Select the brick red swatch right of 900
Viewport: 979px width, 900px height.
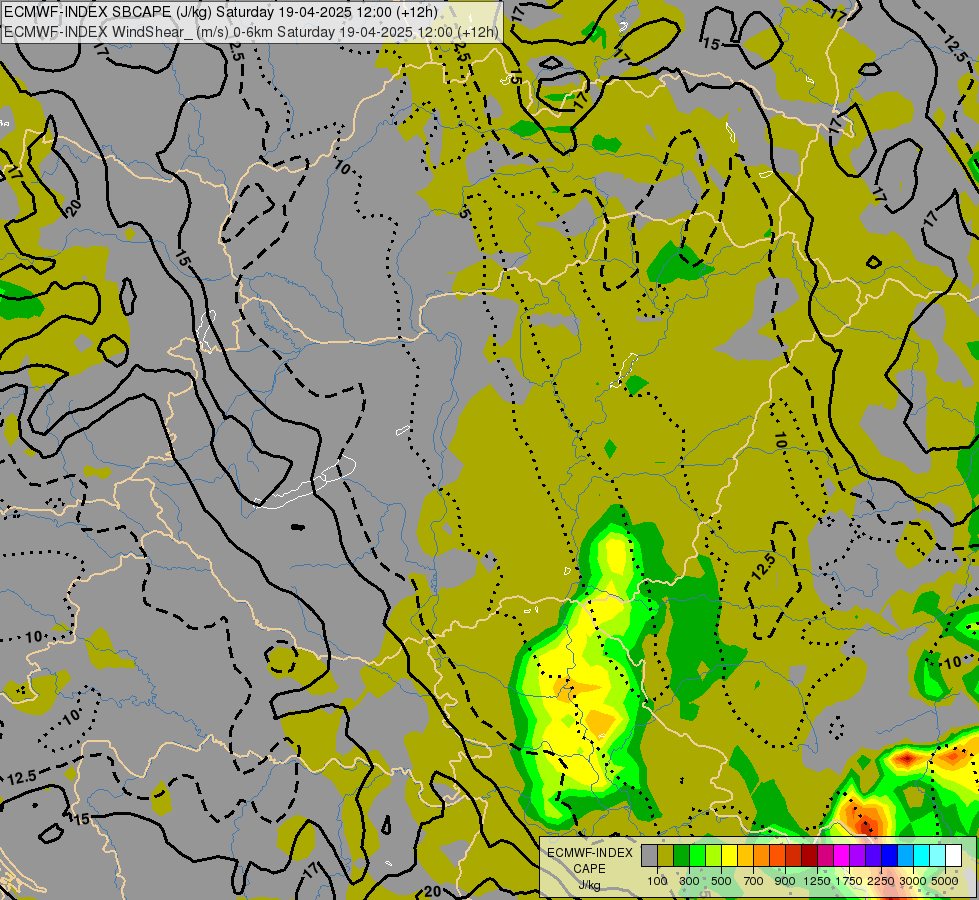click(794, 856)
